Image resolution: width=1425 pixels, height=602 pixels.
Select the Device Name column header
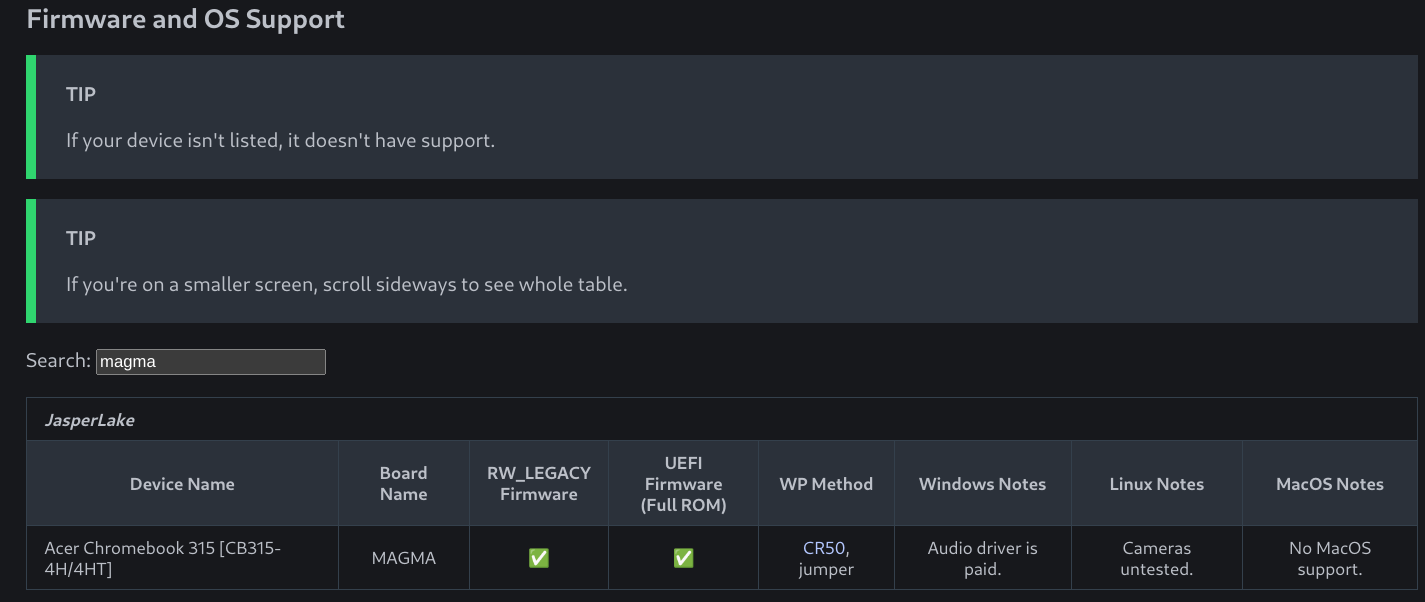182,484
